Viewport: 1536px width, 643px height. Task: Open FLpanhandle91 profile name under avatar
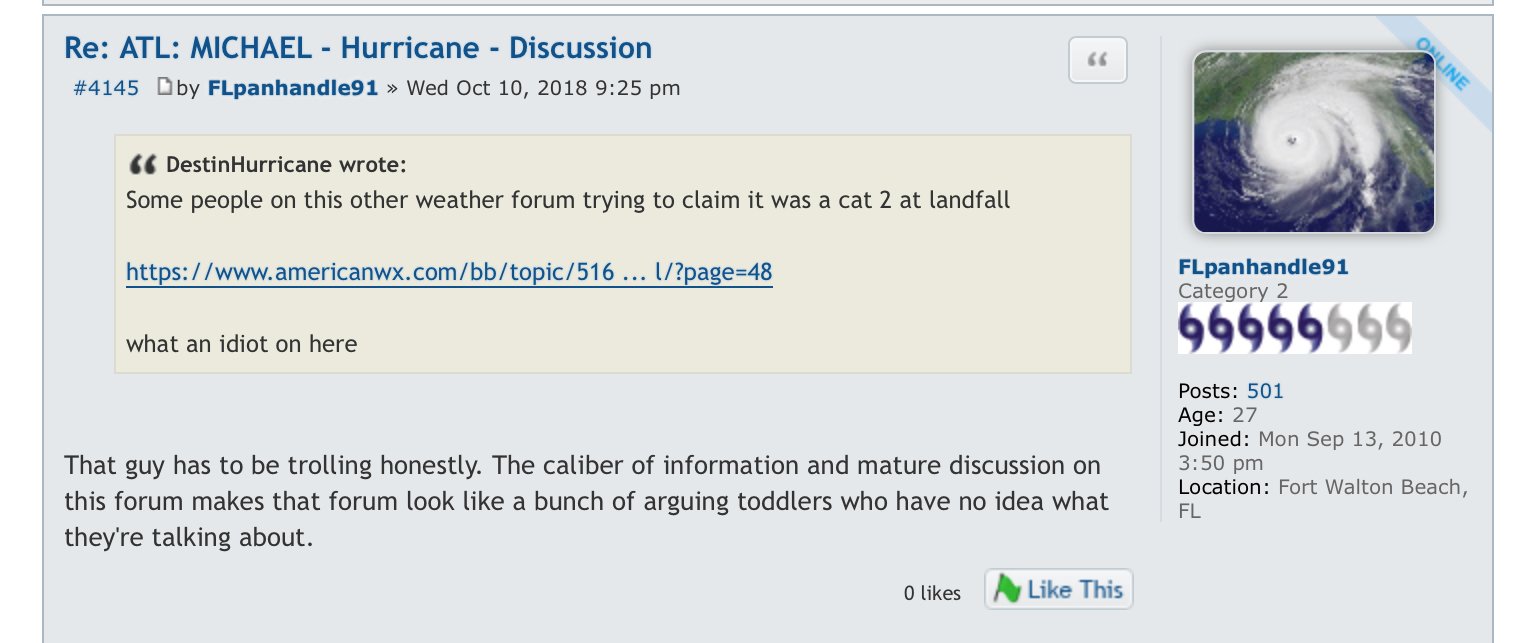pyautogui.click(x=1263, y=267)
